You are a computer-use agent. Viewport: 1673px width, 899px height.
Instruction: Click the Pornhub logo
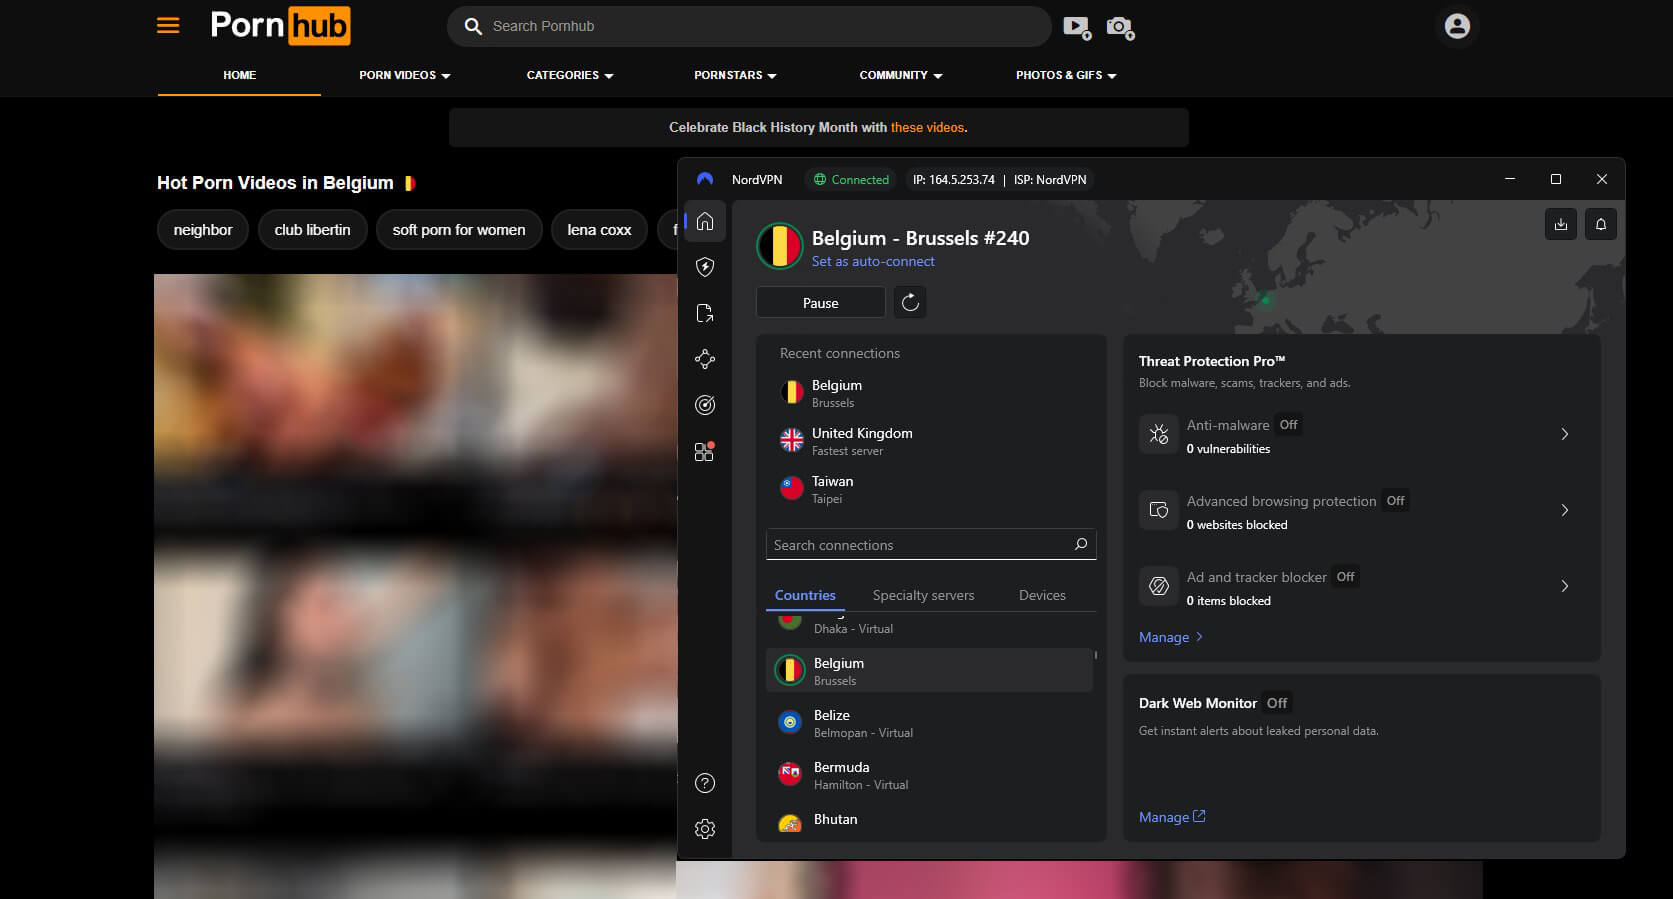(280, 26)
